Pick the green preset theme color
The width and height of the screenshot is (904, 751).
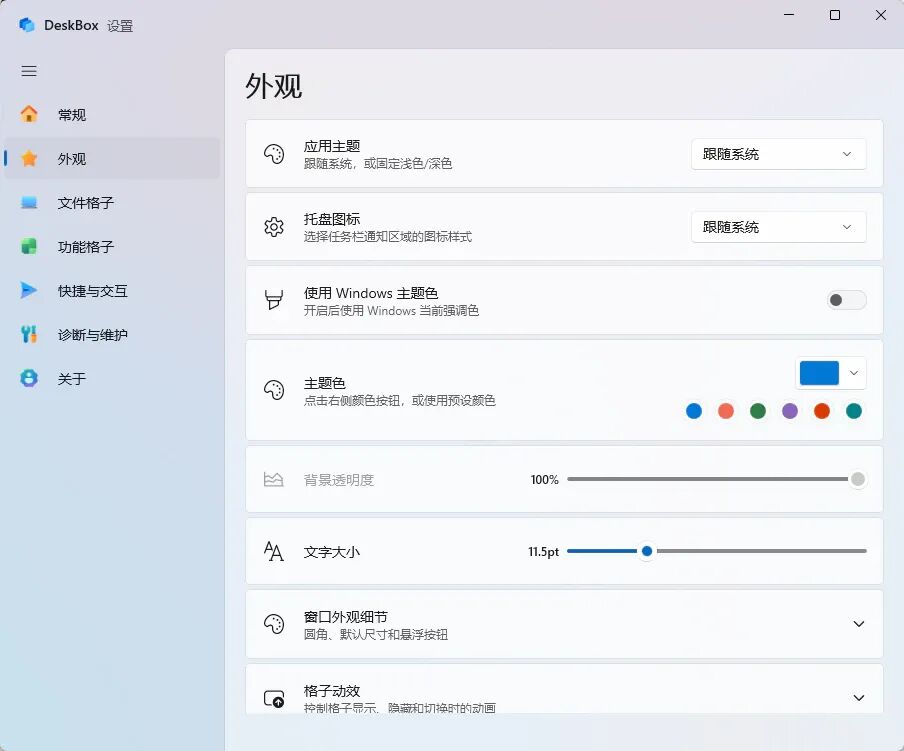(x=758, y=411)
